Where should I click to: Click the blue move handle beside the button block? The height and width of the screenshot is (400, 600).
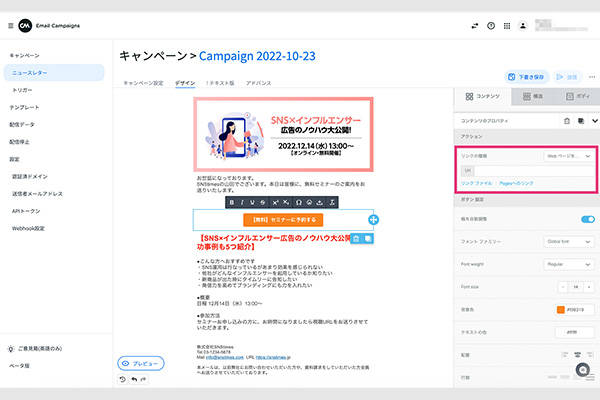point(373,219)
